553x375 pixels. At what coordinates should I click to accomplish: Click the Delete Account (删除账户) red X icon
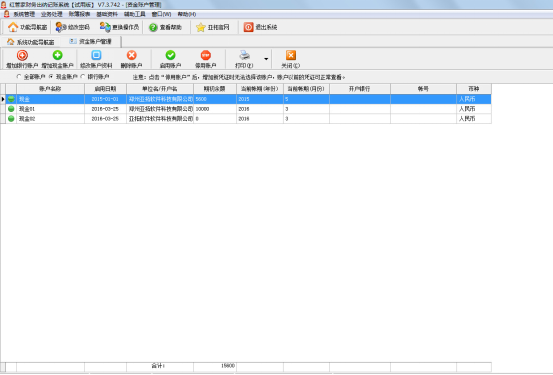(132, 55)
